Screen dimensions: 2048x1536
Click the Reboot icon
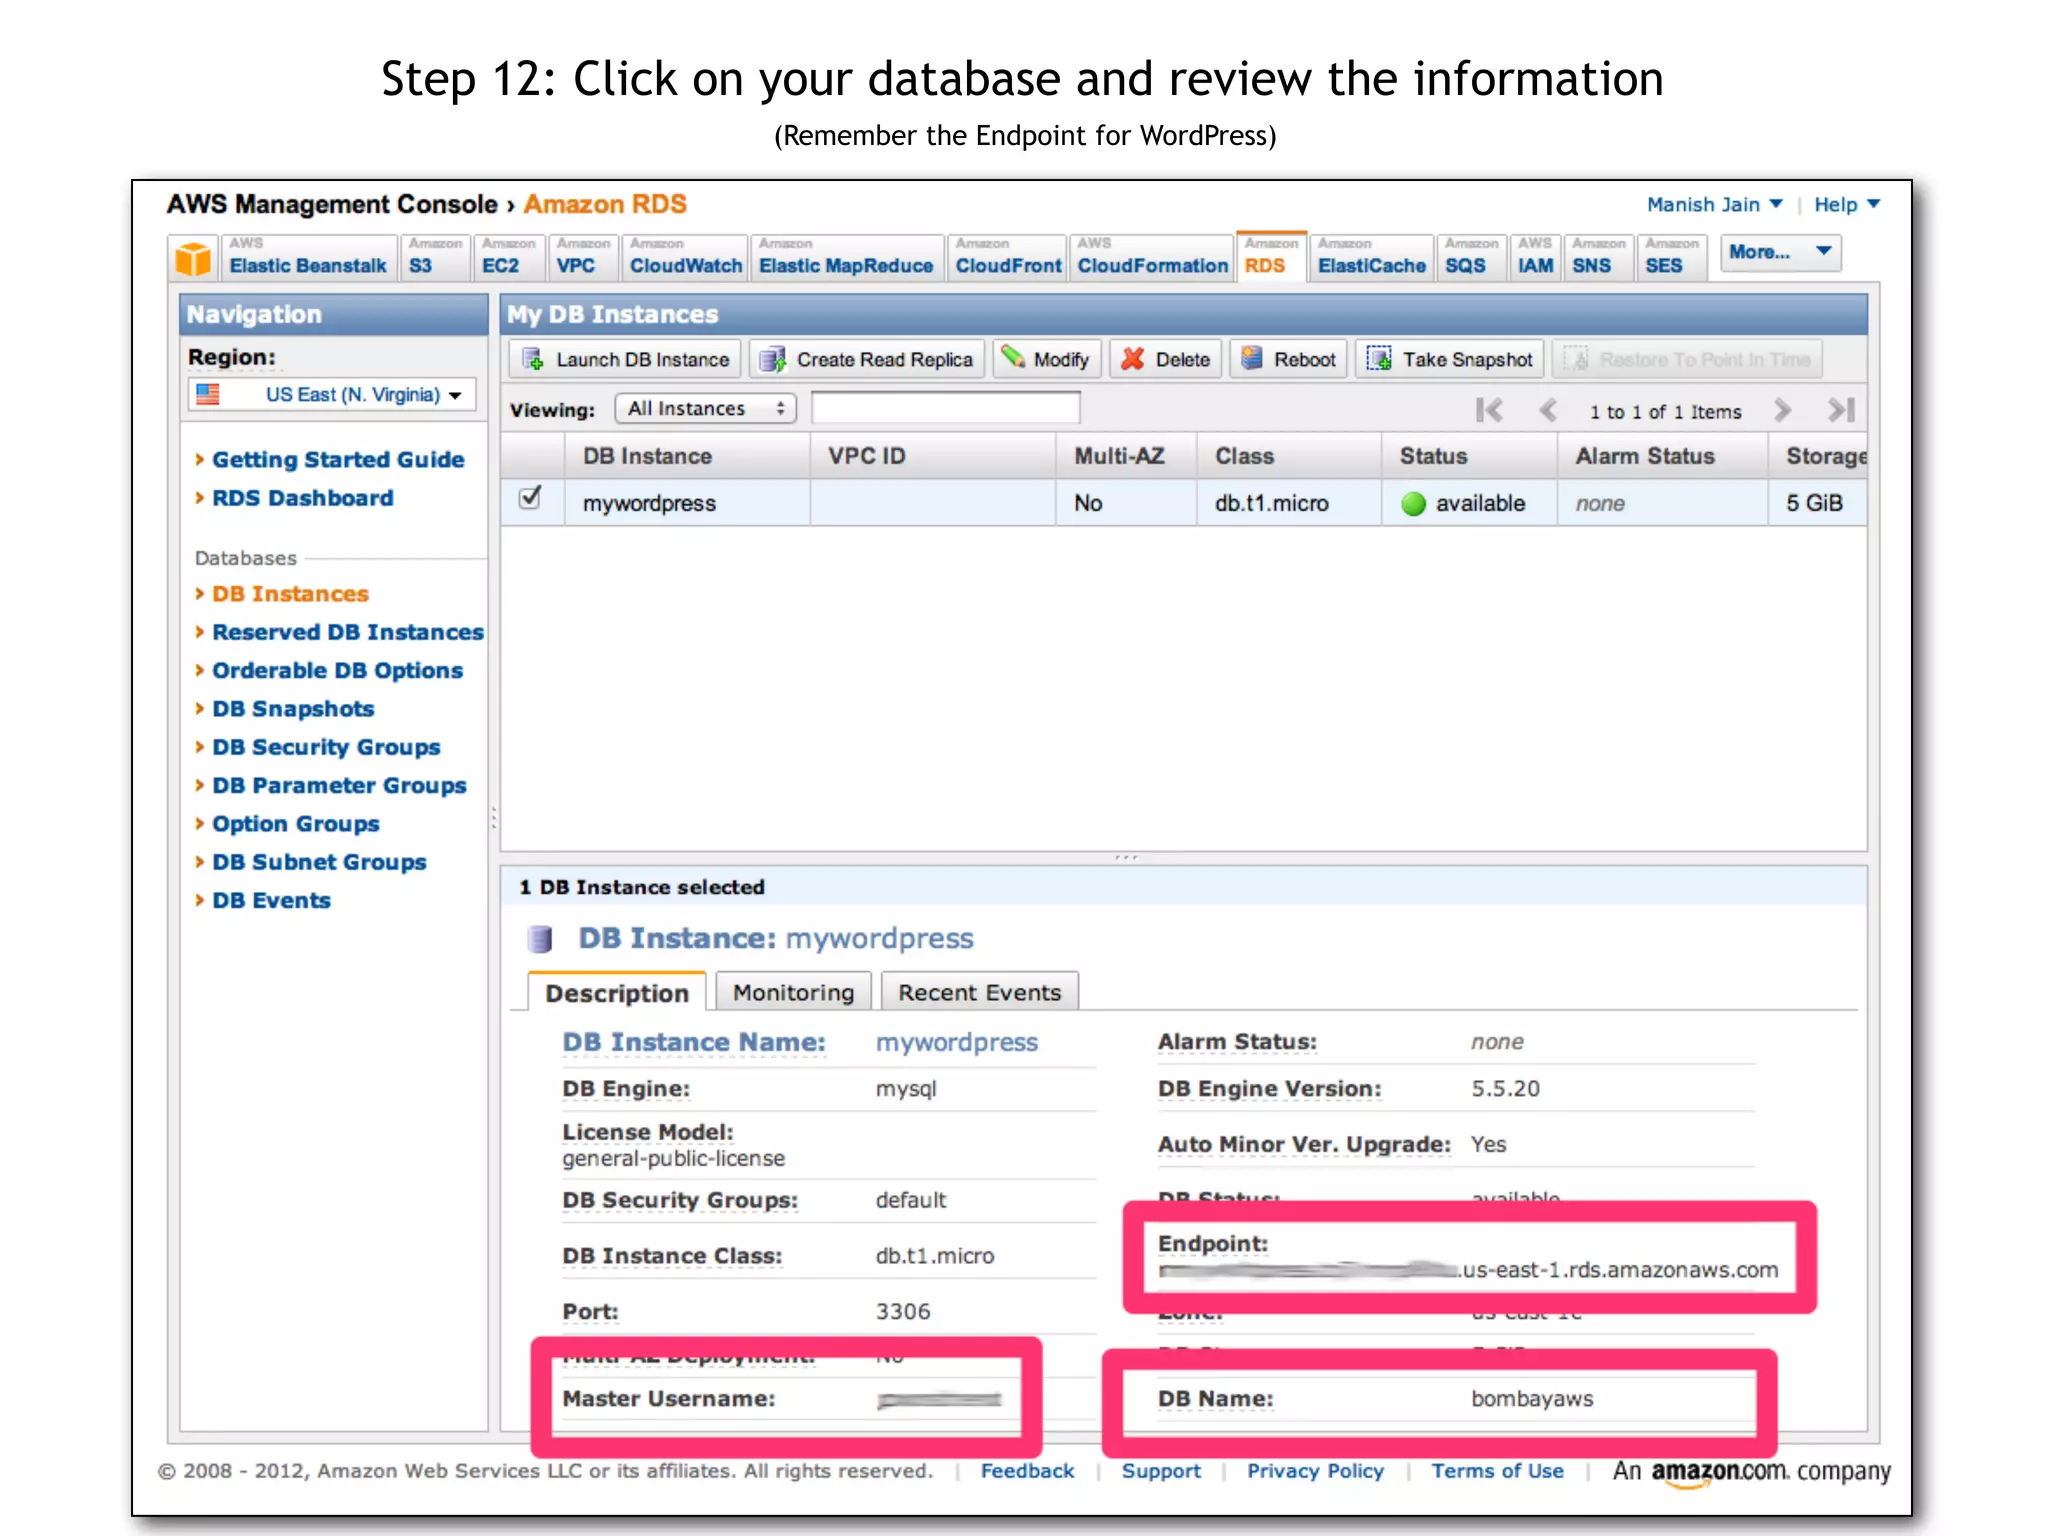coord(1251,358)
